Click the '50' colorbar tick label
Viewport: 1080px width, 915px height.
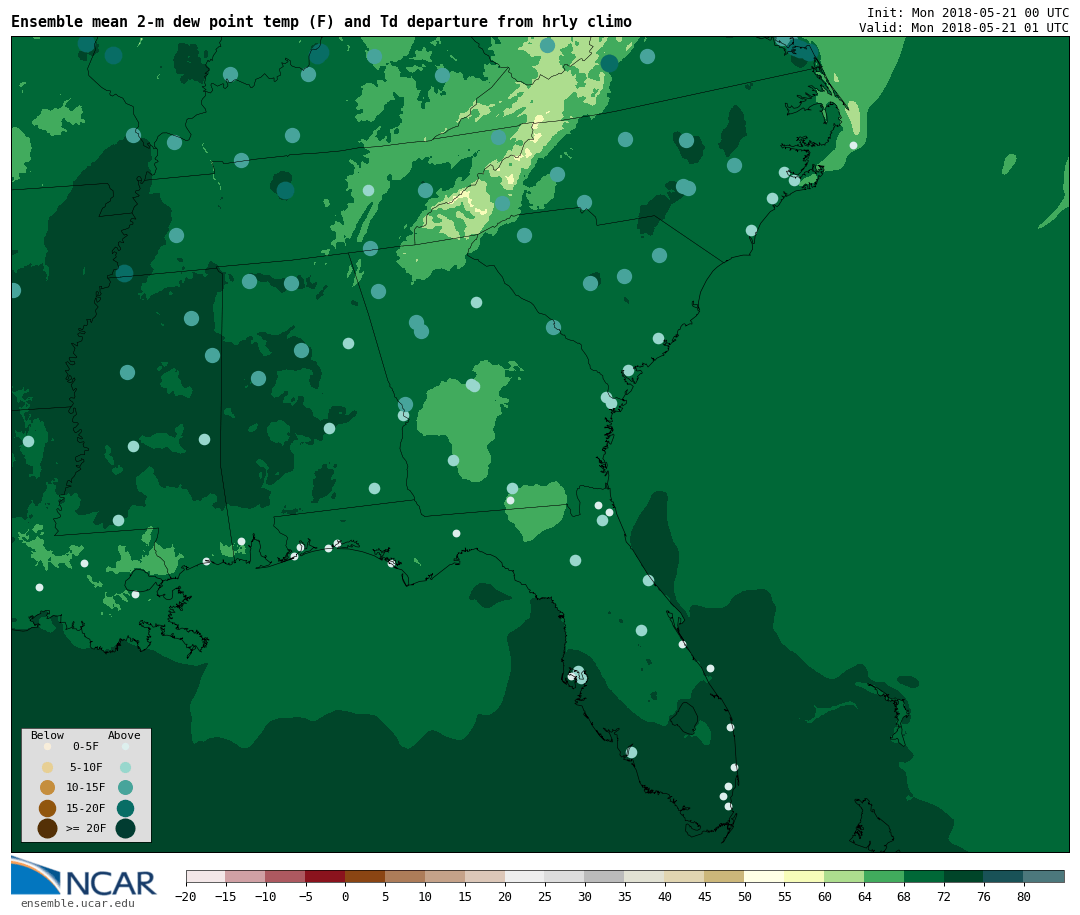(745, 896)
